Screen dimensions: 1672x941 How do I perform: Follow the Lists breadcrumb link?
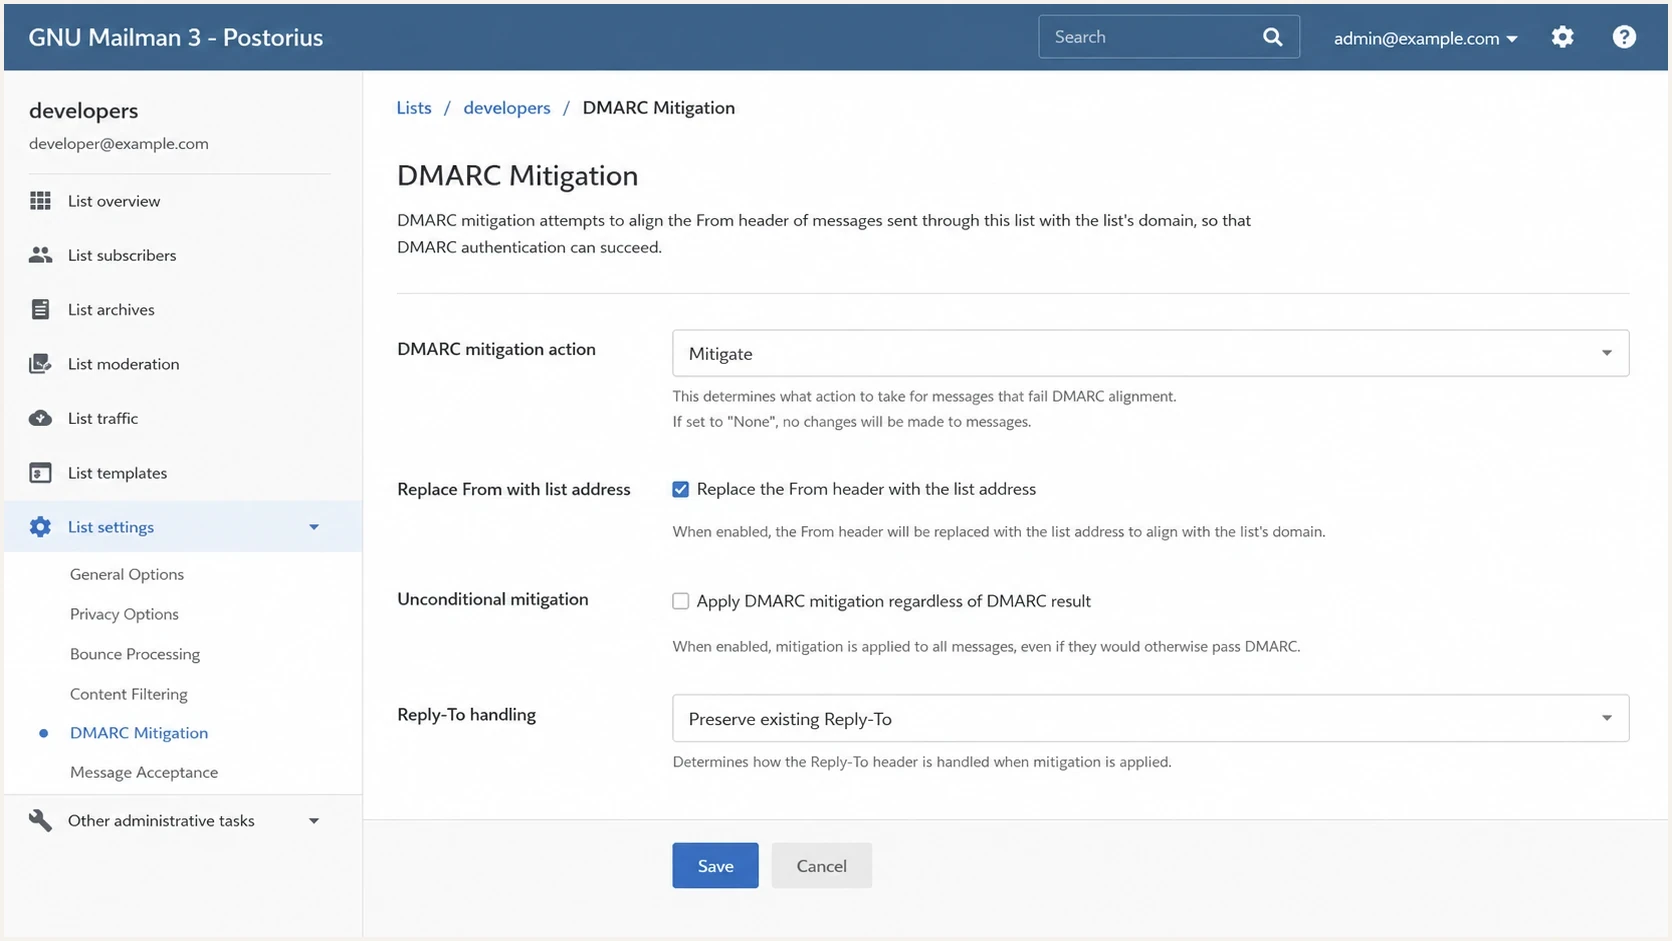tap(414, 108)
